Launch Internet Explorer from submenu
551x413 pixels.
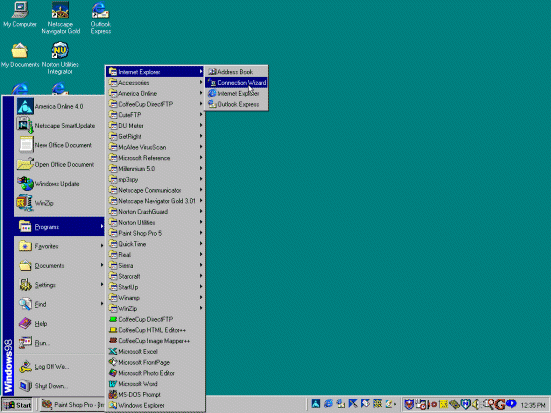(x=236, y=93)
